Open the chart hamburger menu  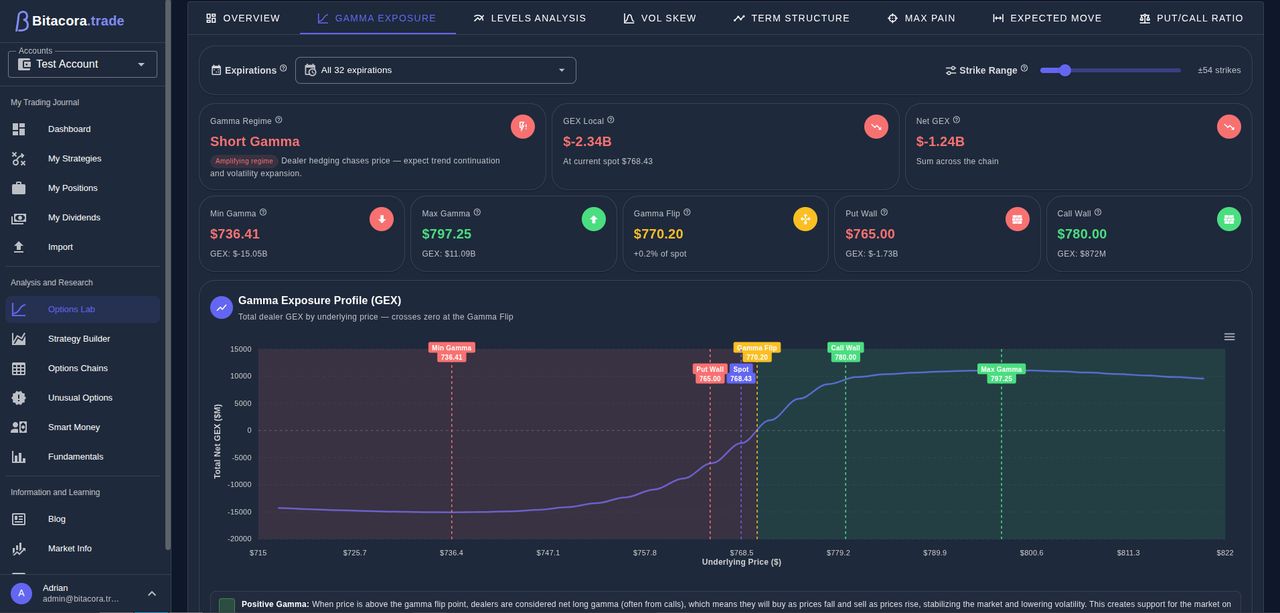tap(1230, 337)
